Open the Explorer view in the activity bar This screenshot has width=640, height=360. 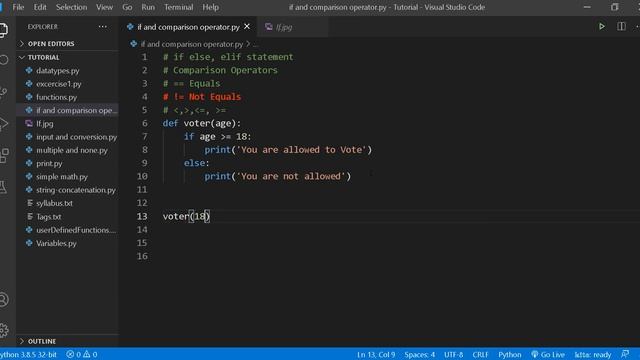[3, 30]
